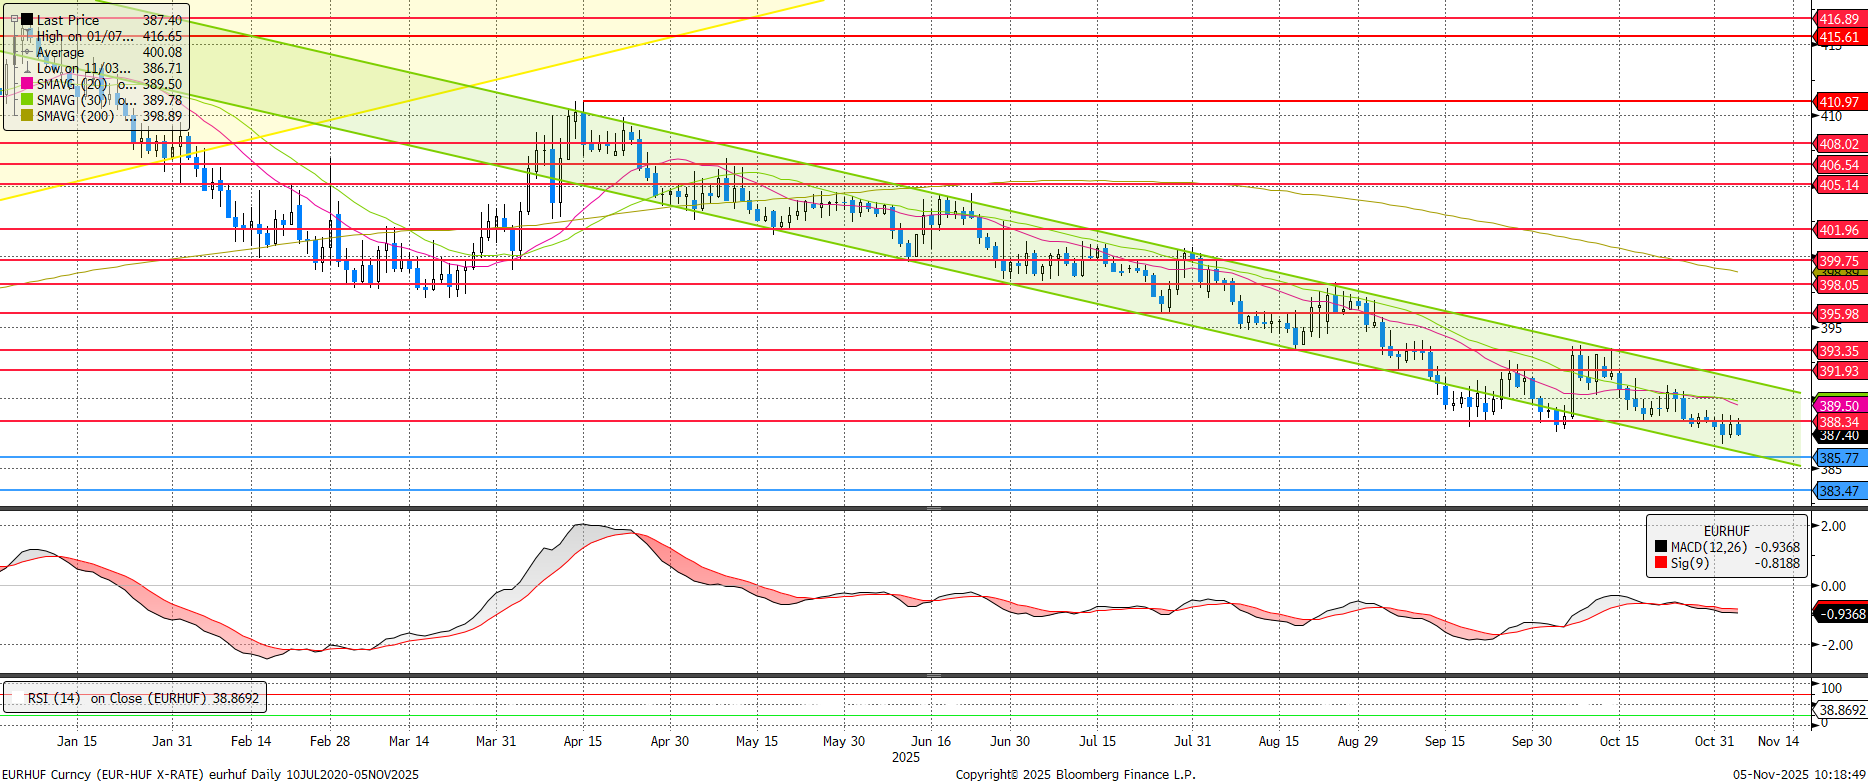Viewport: 1868px width, 783px height.
Task: Select the blue 383.47 price level tag
Action: 1838,491
